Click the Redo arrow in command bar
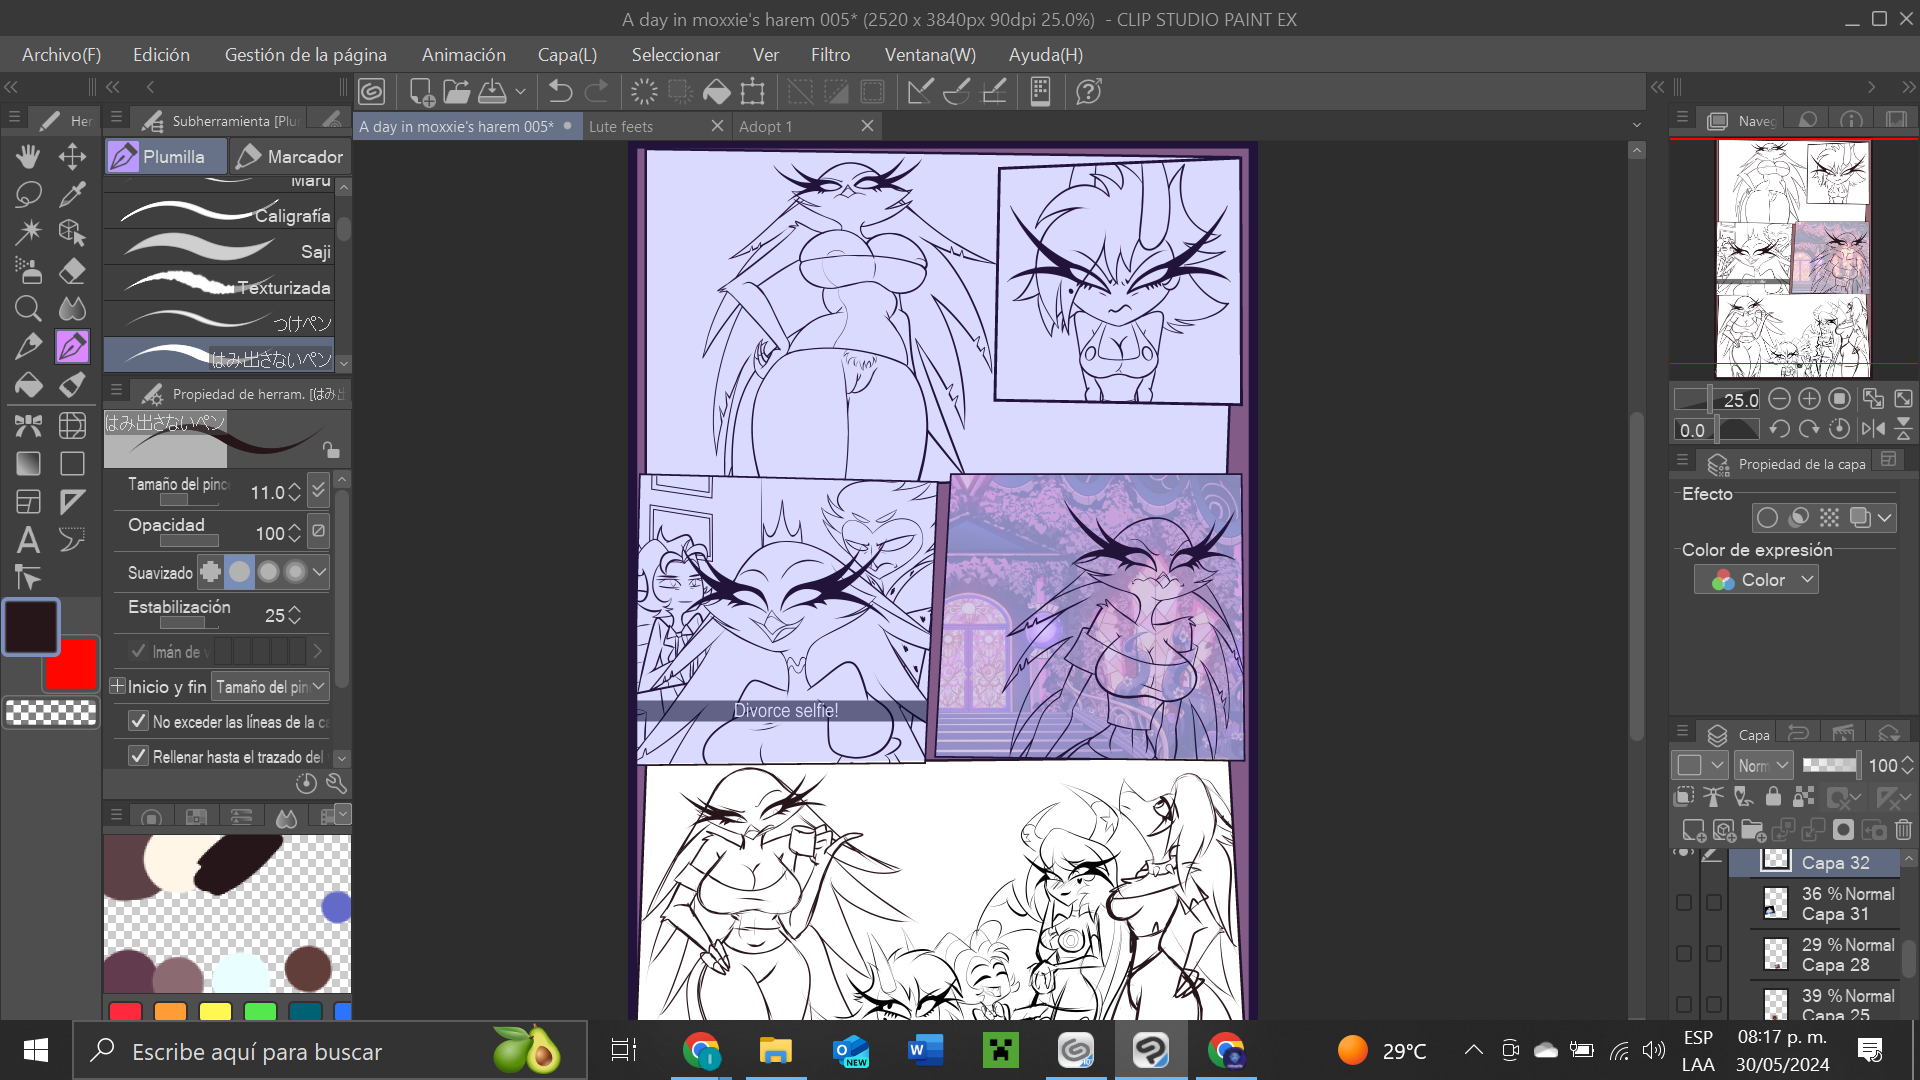The image size is (1920, 1080). (597, 92)
